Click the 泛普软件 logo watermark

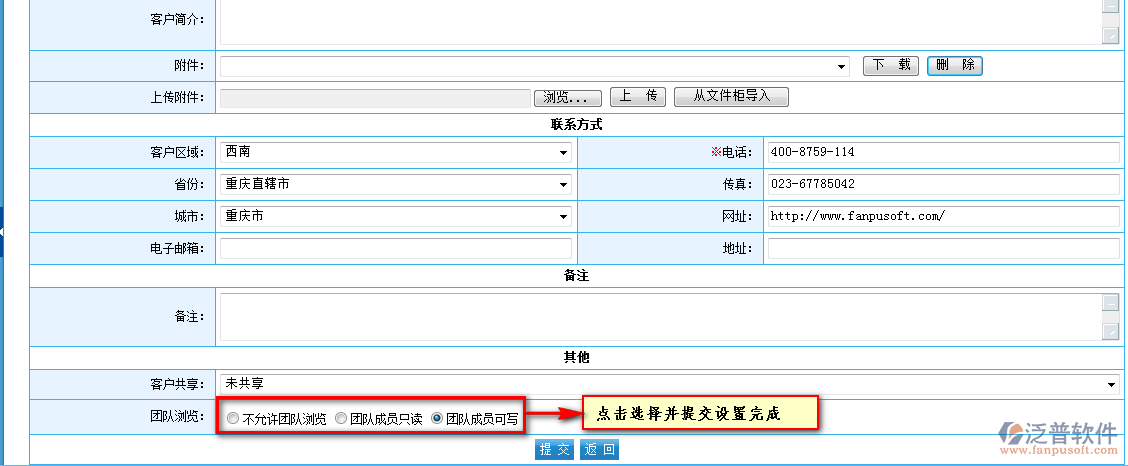[1060, 437]
